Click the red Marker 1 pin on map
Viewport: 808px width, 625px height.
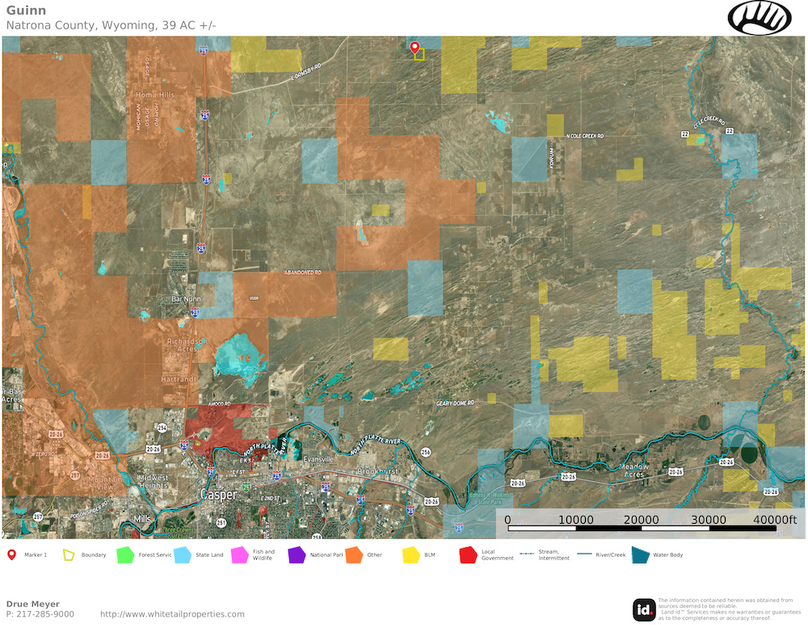[x=415, y=46]
